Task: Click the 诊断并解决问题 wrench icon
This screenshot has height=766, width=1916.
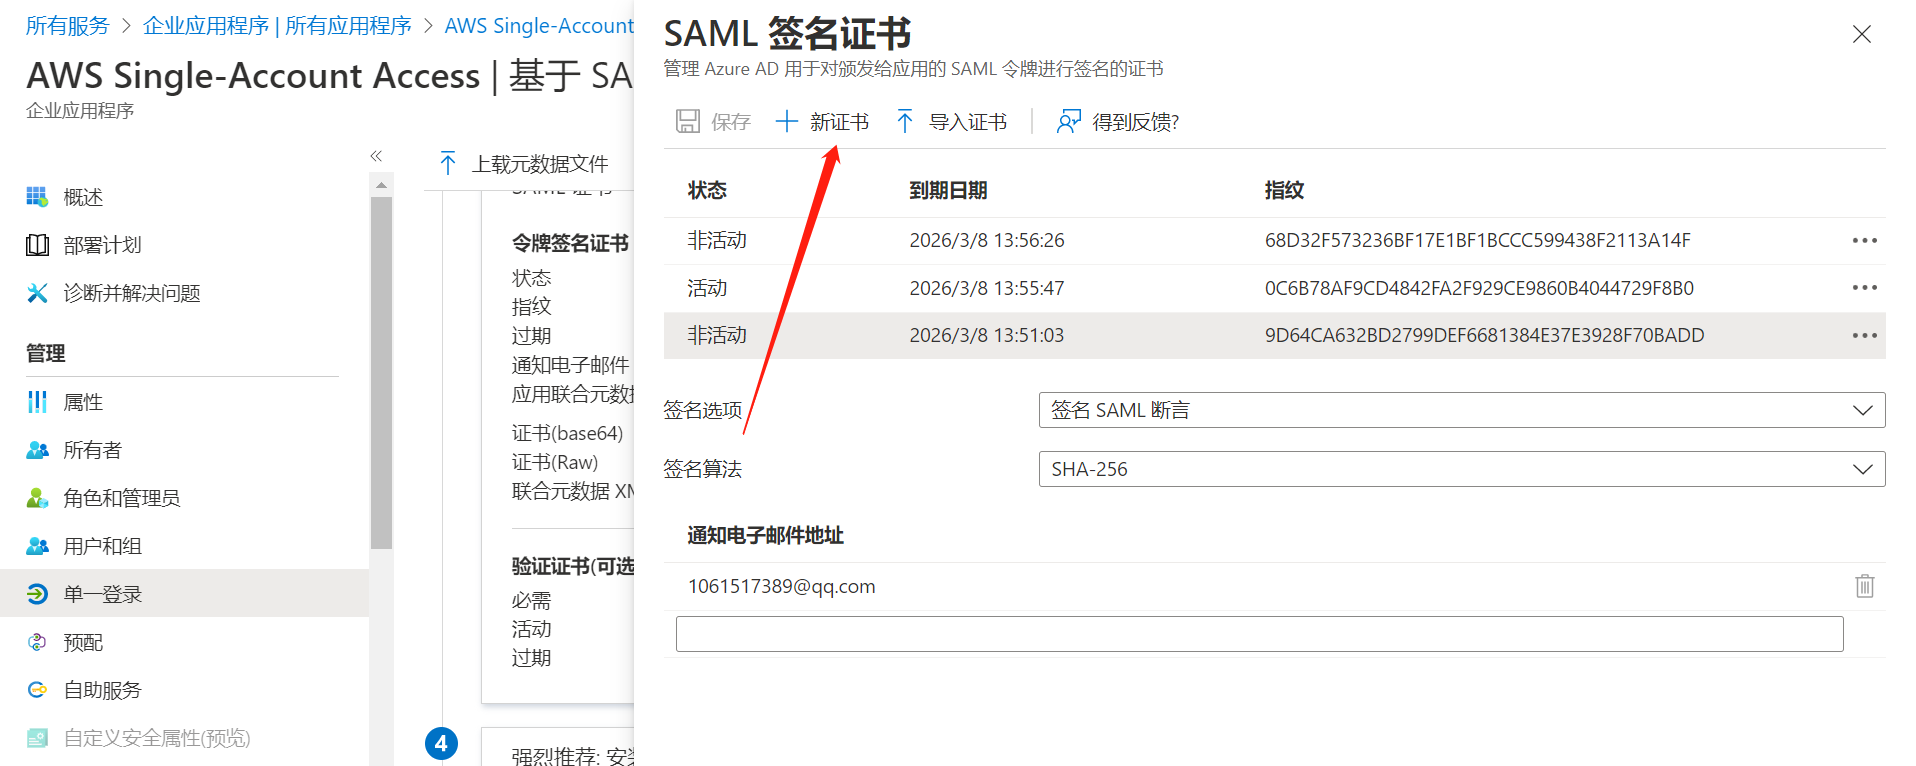Action: pos(37,293)
